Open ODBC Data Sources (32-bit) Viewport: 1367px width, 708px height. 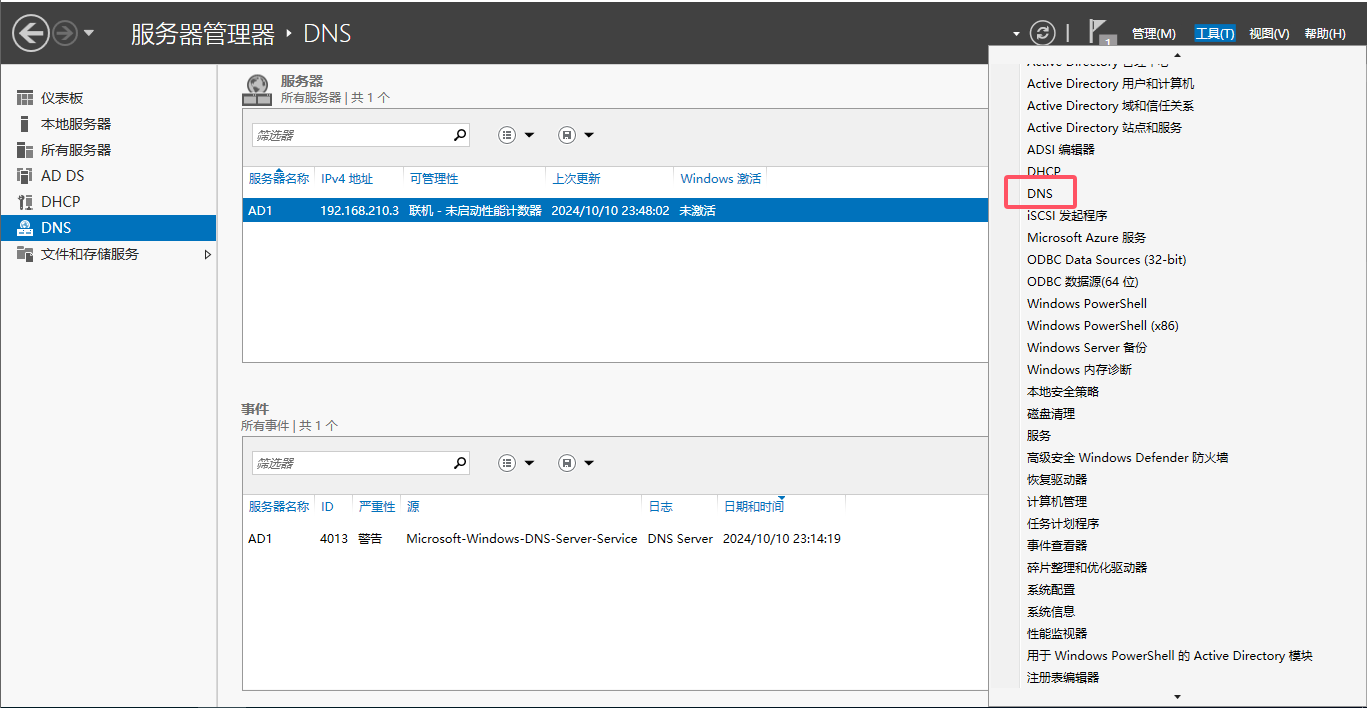click(1107, 260)
